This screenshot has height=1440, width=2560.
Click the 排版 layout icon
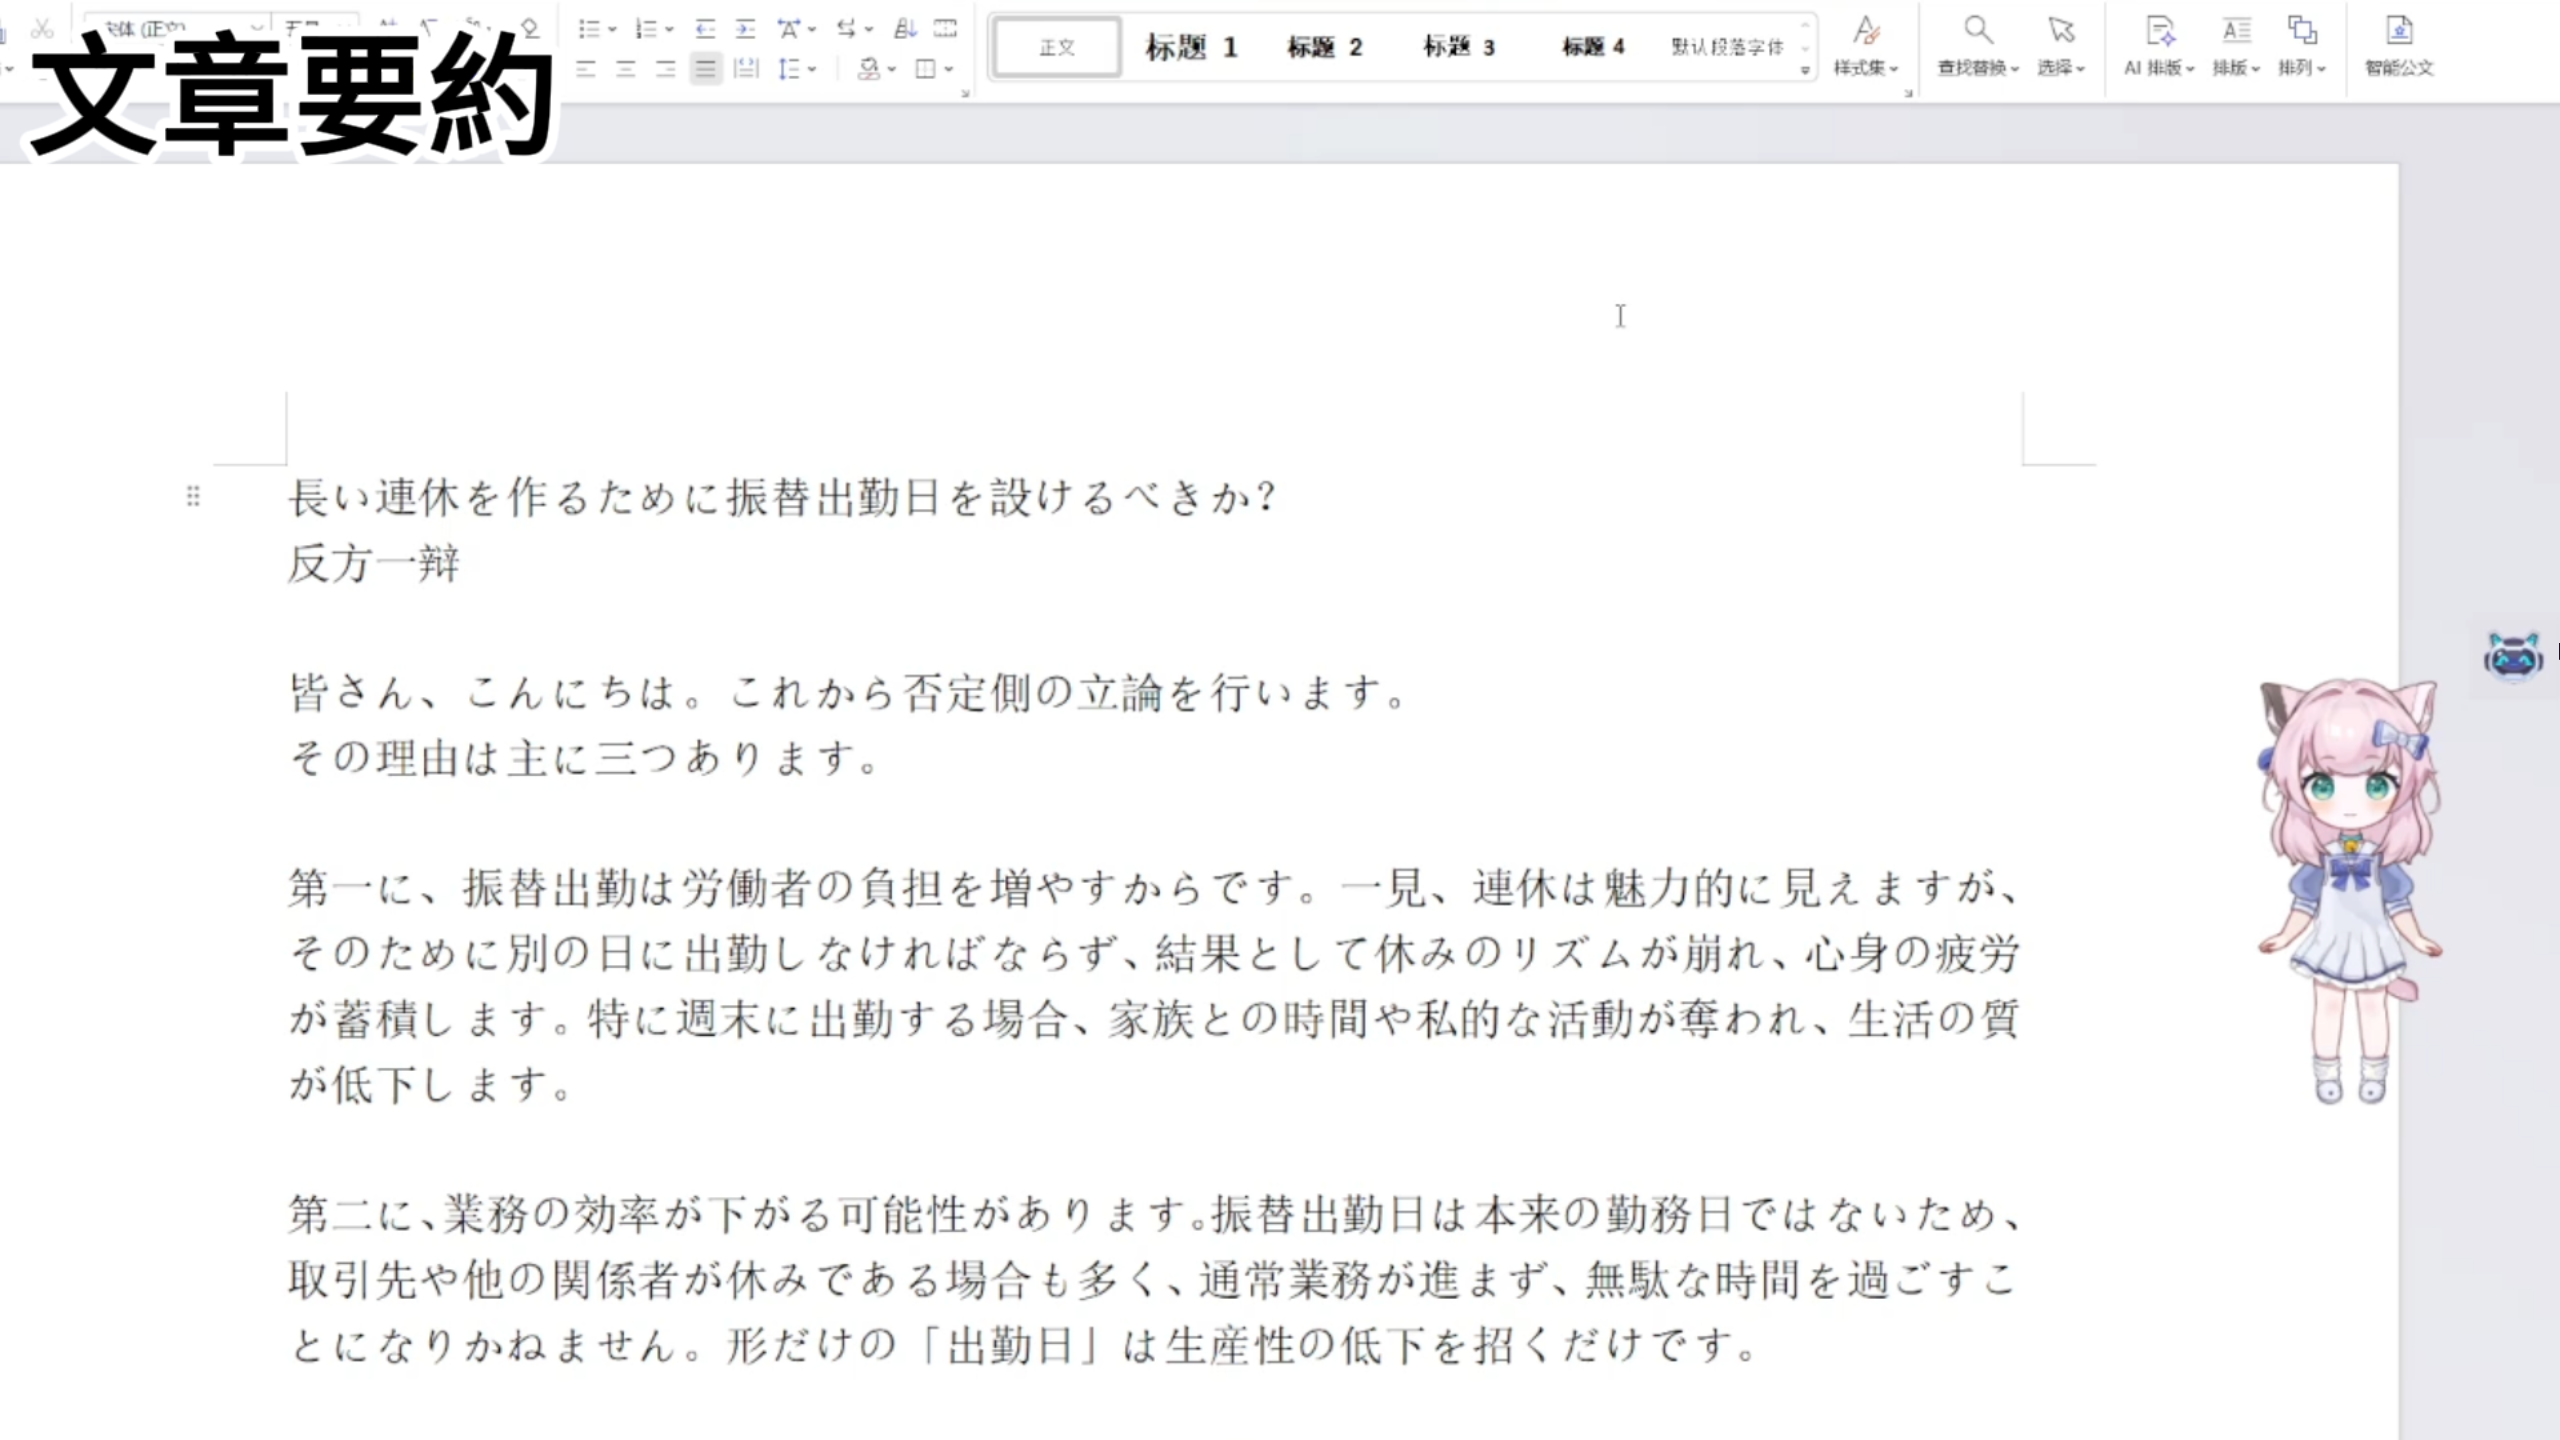[2236, 31]
